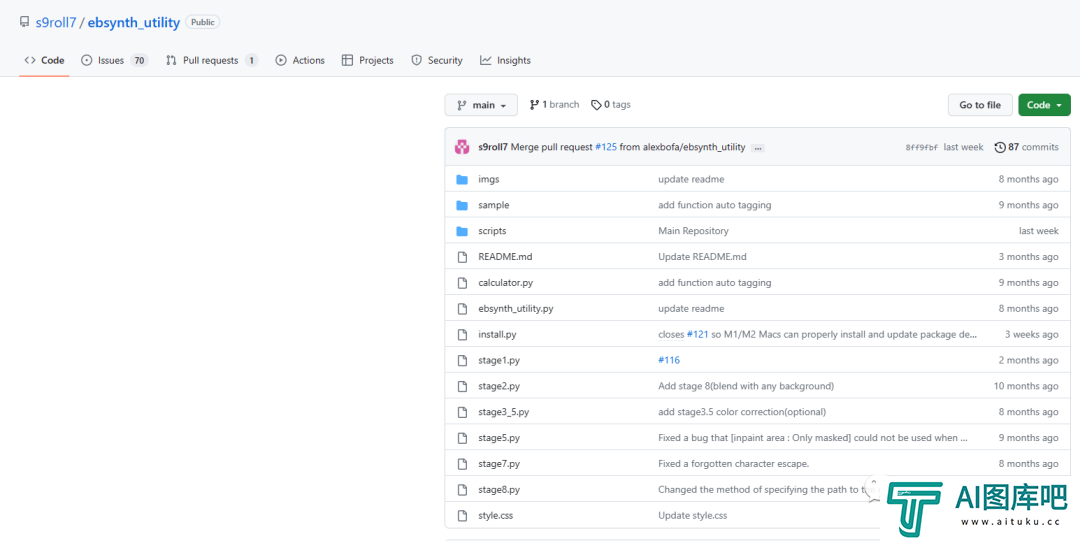Click file icon beside ebsynth_utility.py
Viewport: 1080px width, 541px height.
pyautogui.click(x=462, y=309)
